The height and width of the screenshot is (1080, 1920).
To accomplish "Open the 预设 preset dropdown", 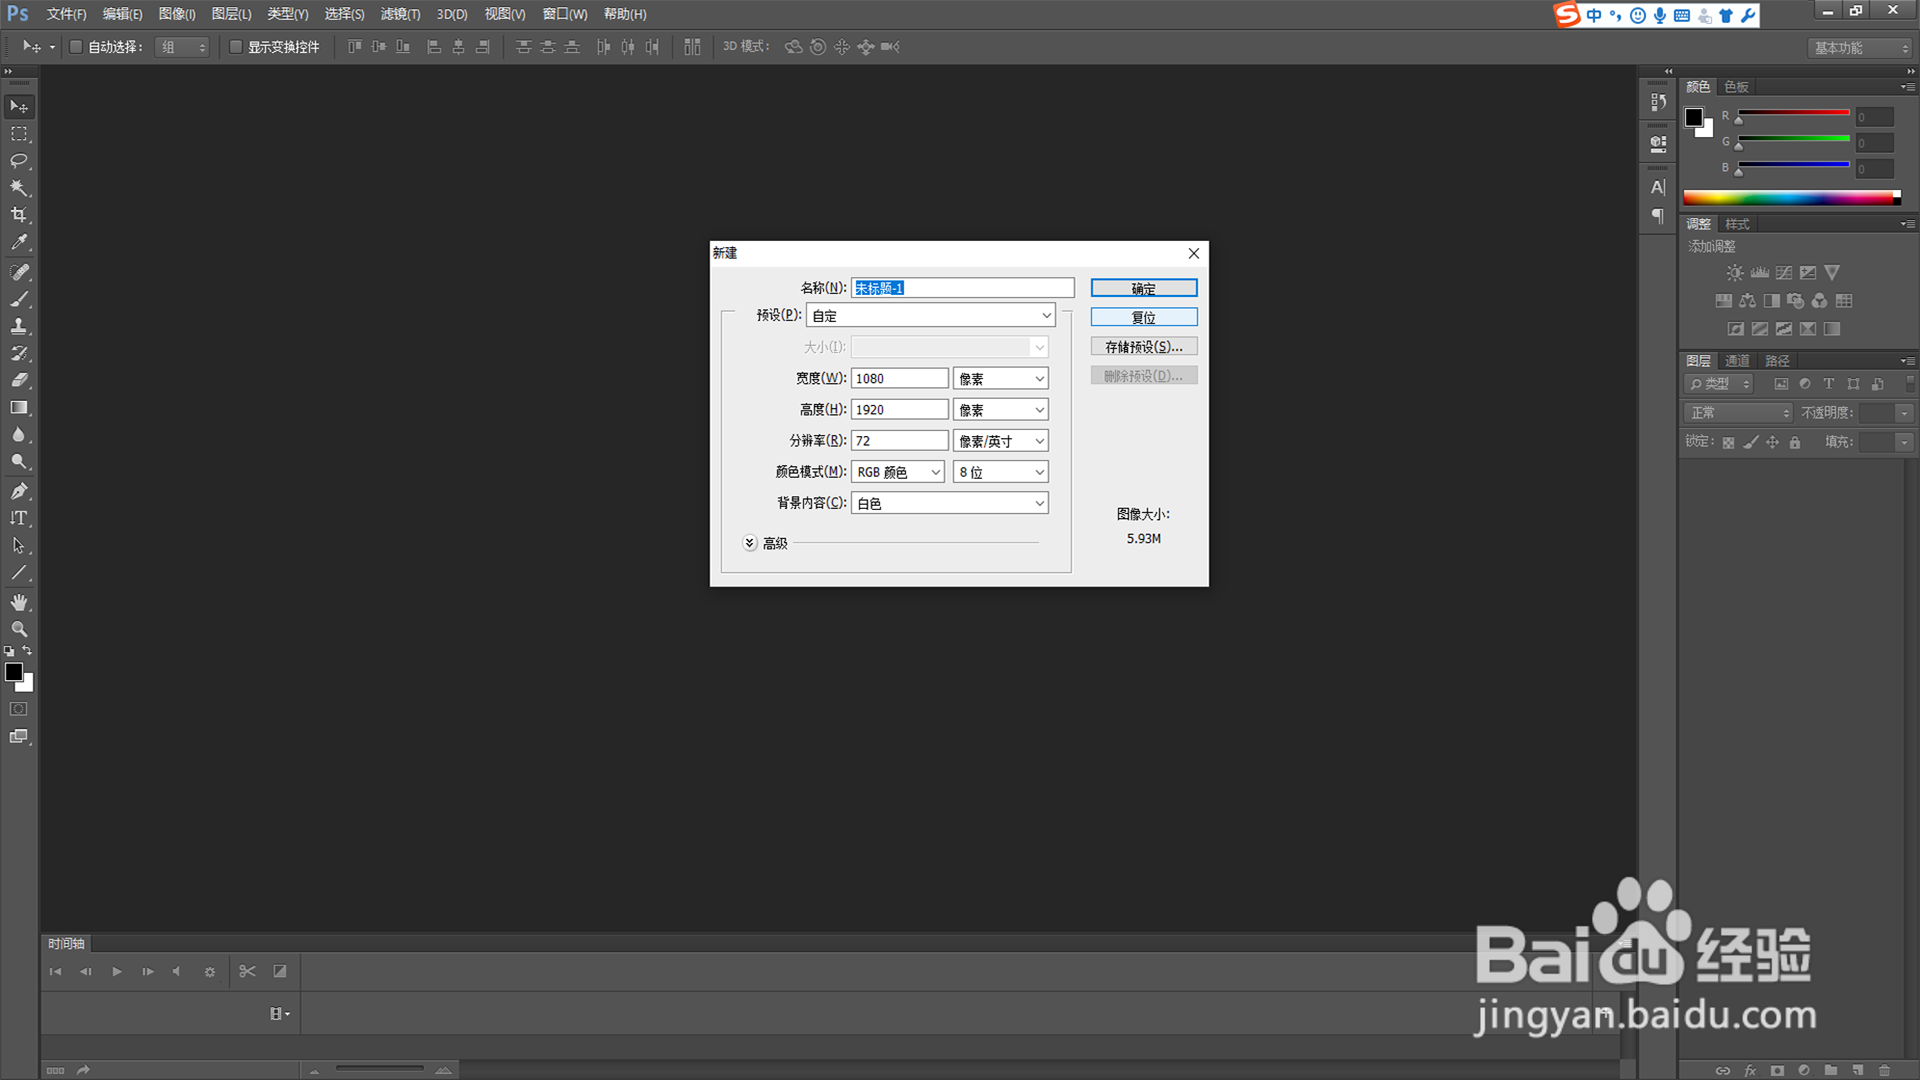I will click(x=930, y=315).
